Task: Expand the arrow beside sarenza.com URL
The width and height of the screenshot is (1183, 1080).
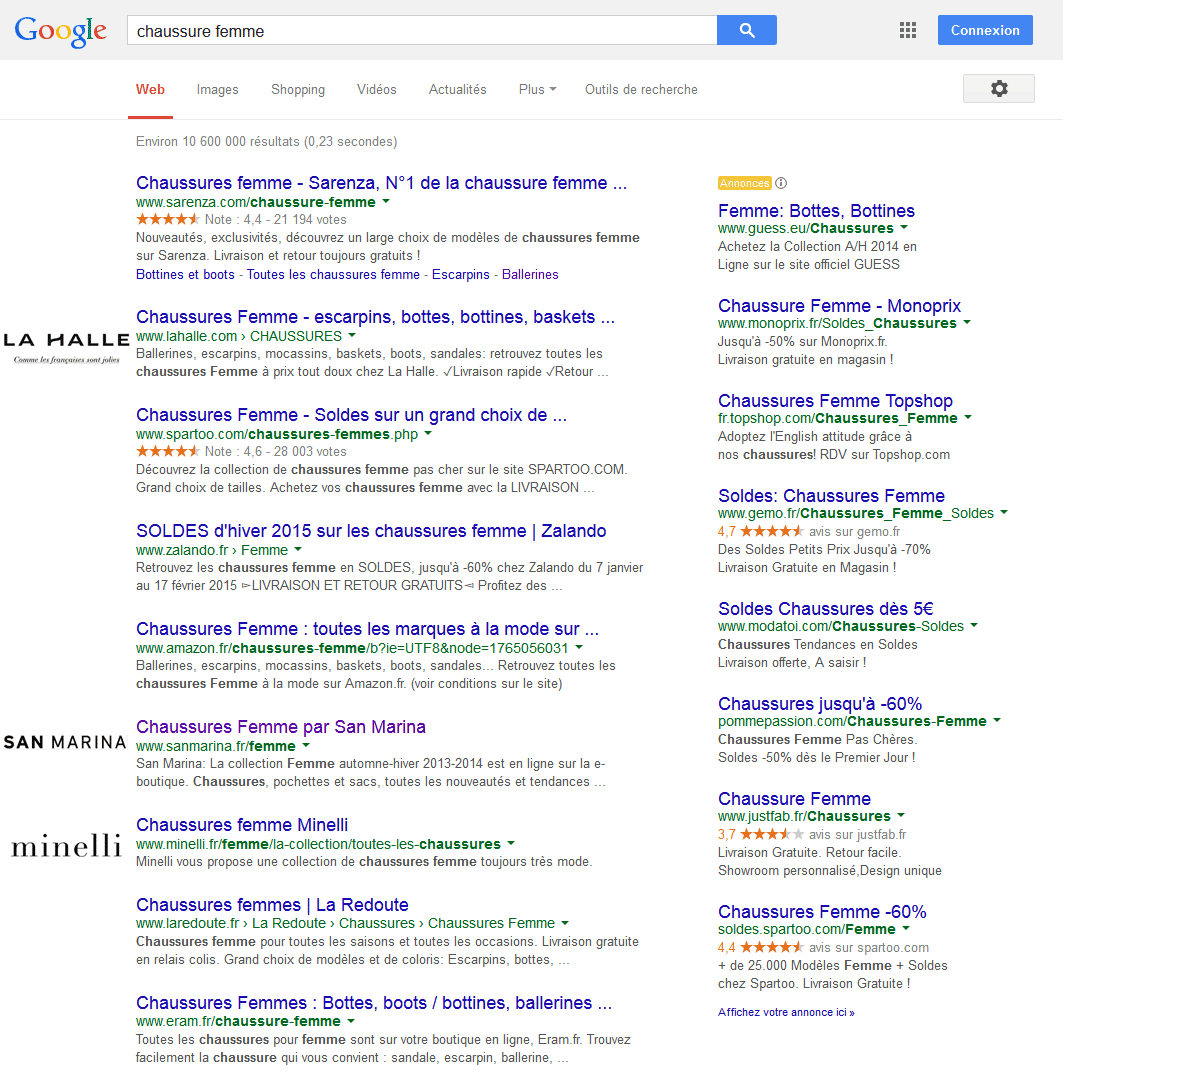Action: click(x=386, y=202)
